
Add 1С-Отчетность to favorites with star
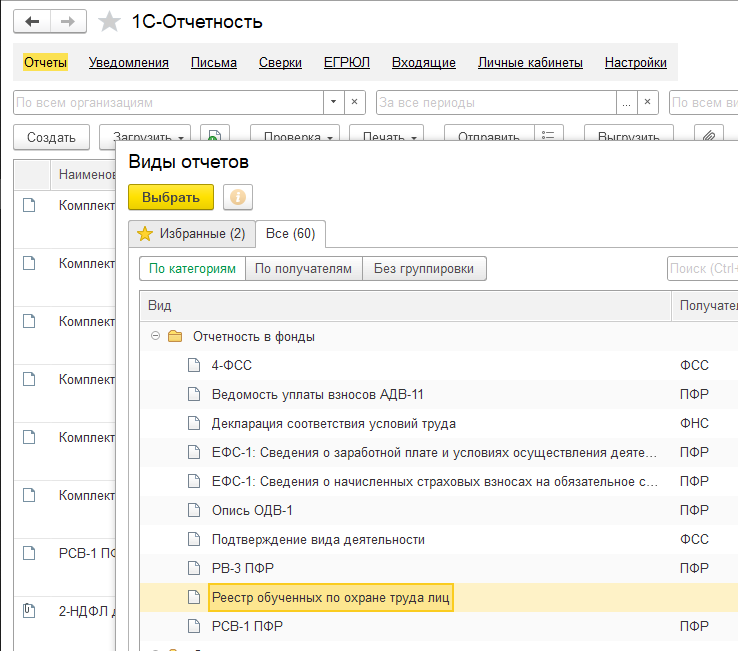(111, 22)
